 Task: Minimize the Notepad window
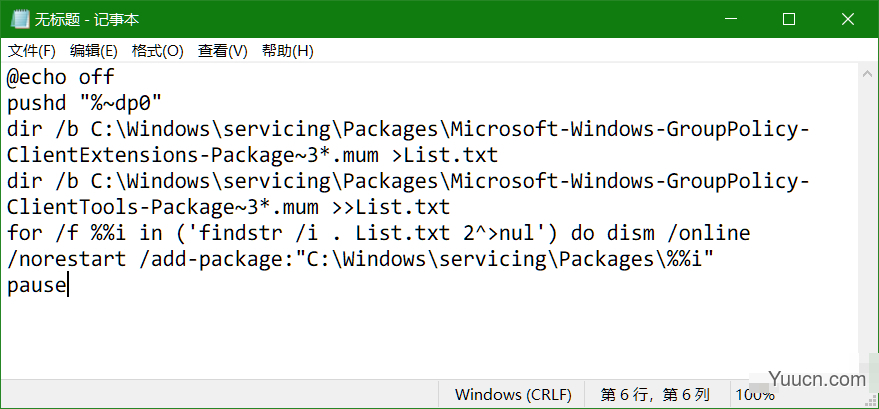[730, 19]
